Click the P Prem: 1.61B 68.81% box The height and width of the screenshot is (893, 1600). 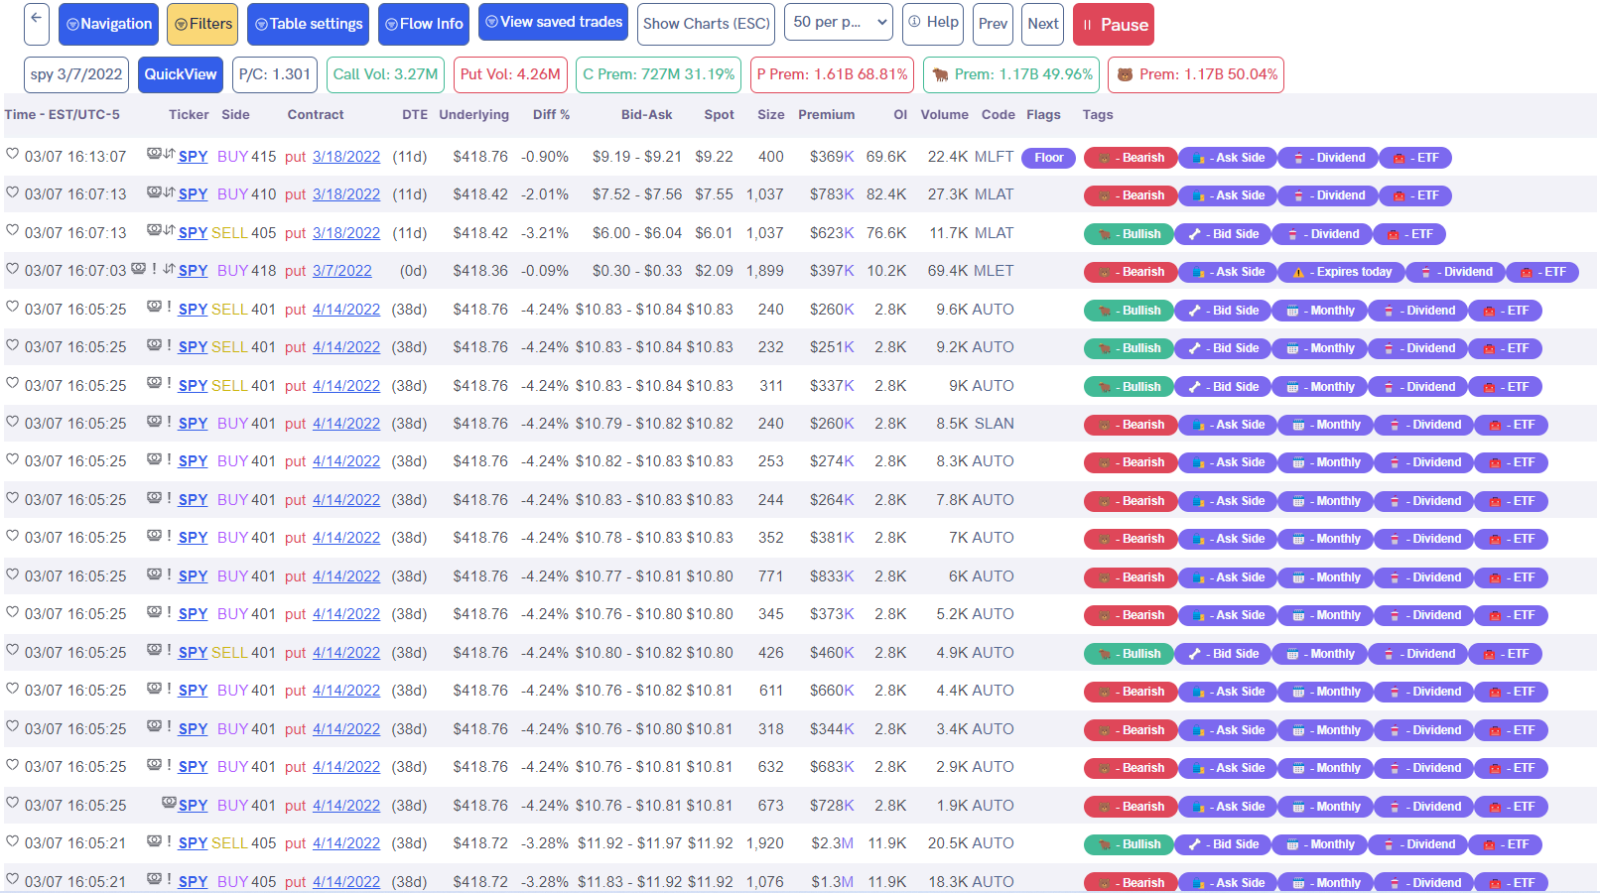tap(832, 74)
